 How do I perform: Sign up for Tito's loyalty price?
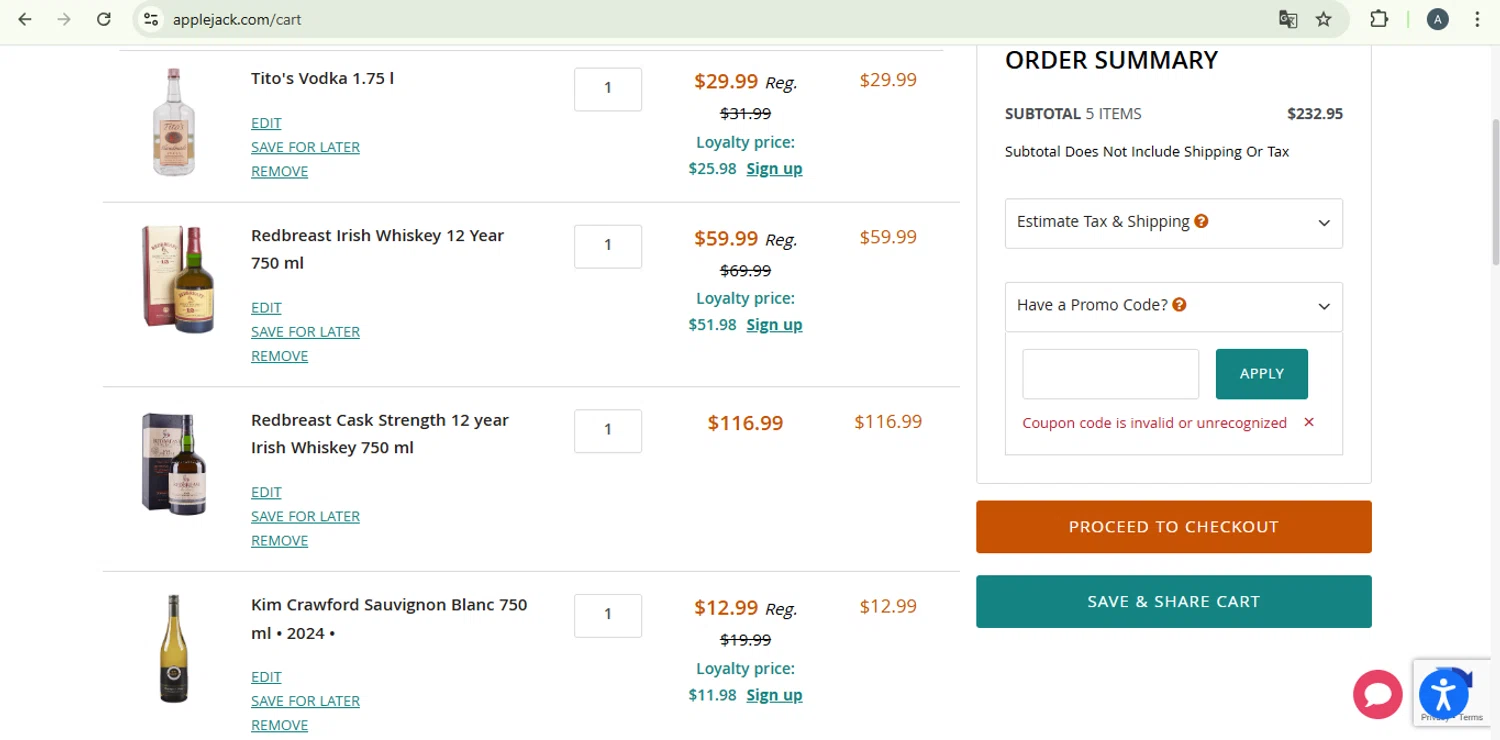click(x=774, y=168)
